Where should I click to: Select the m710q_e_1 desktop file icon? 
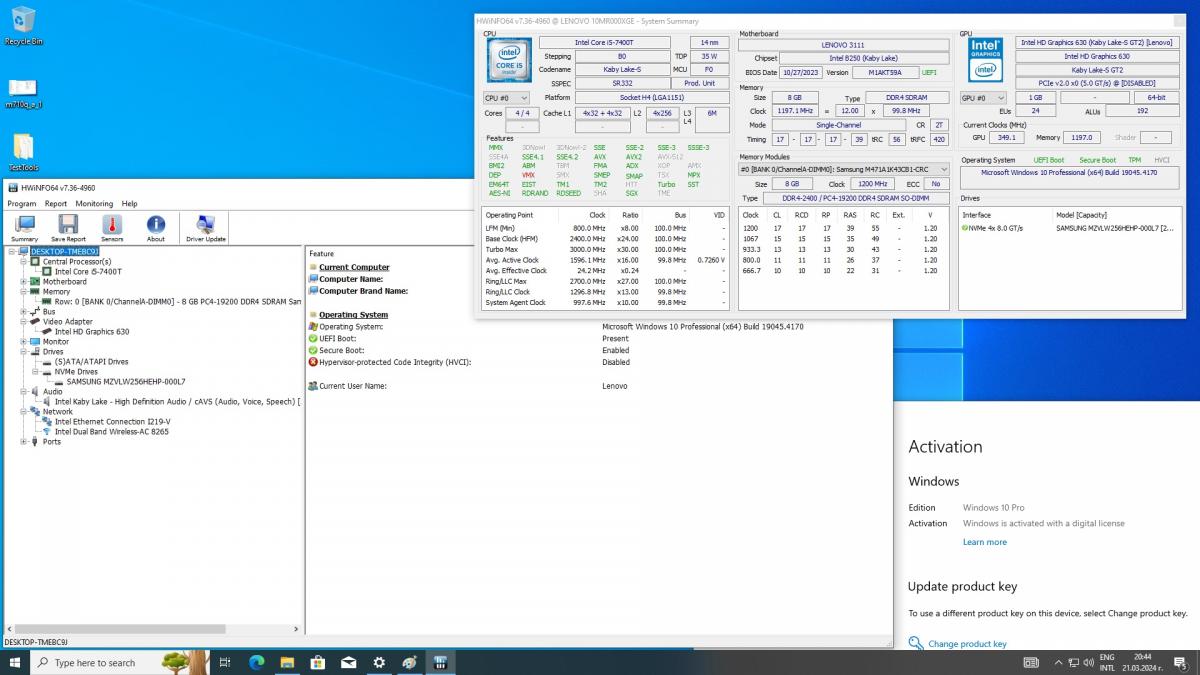23,92
